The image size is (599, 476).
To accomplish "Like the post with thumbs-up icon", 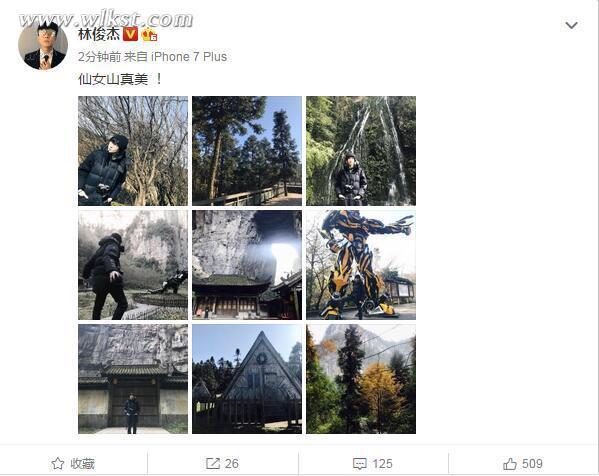I will click(510, 464).
